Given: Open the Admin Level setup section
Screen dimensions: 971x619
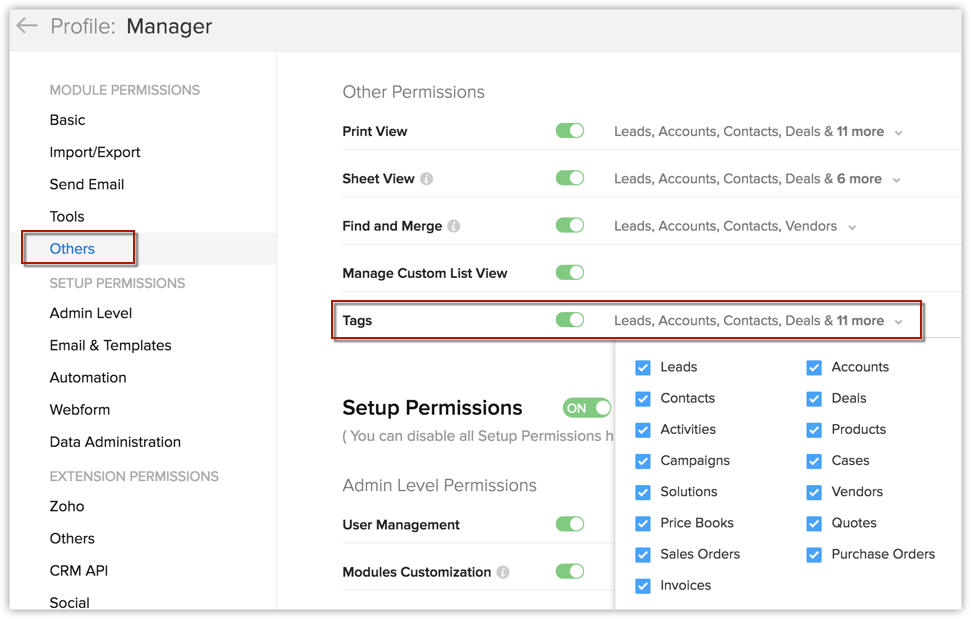Looking at the screenshot, I should (x=91, y=313).
